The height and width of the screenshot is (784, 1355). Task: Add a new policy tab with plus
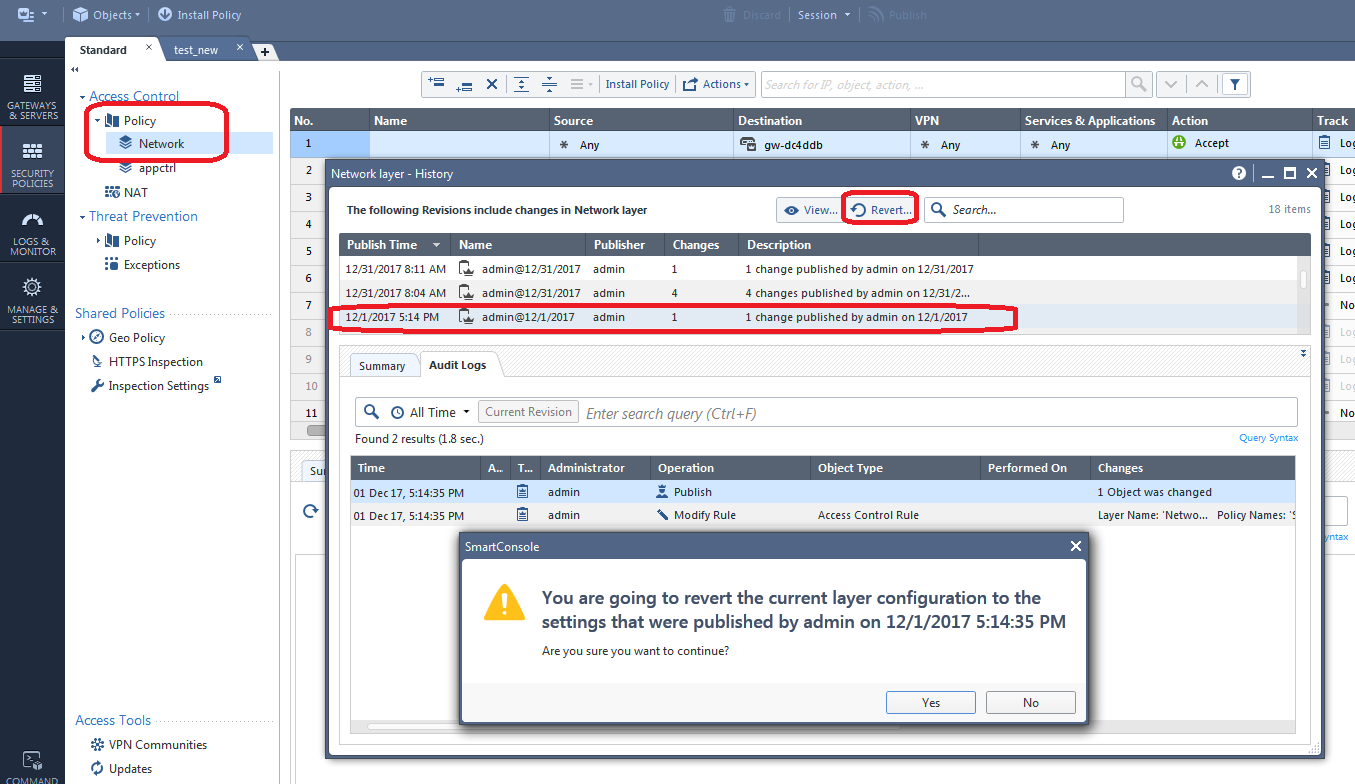tap(264, 51)
